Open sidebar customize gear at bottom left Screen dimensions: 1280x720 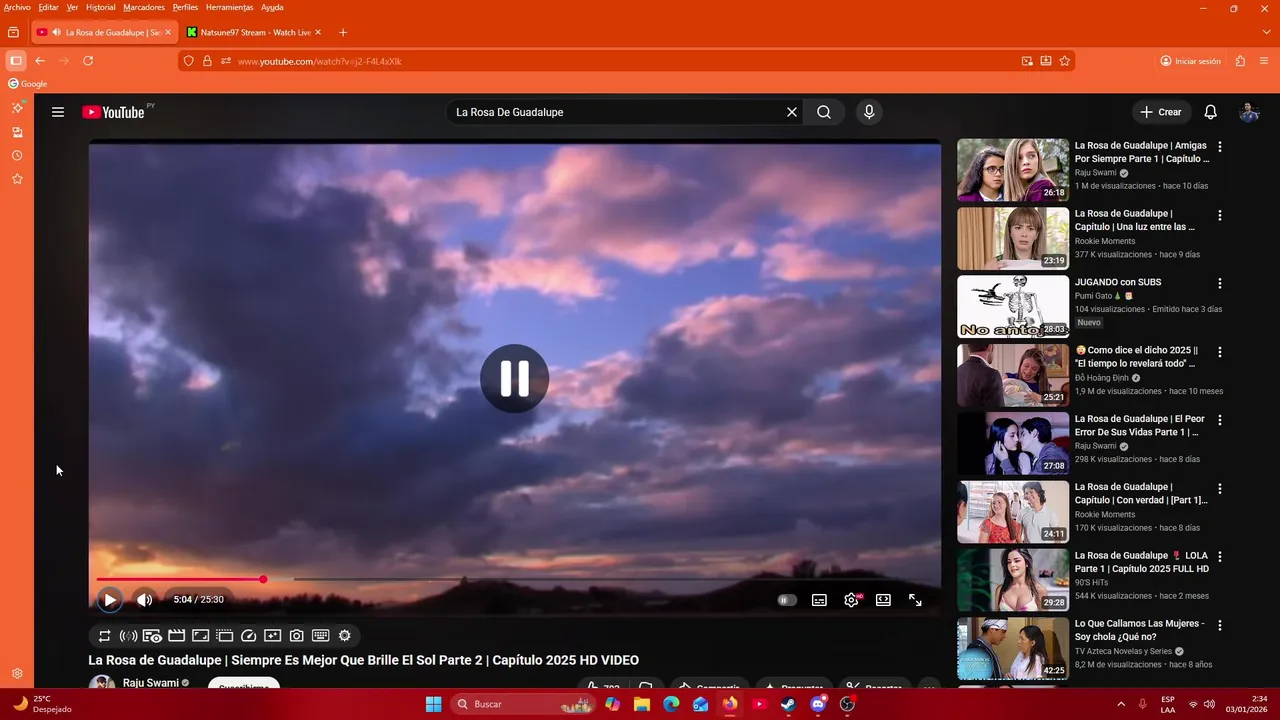click(x=17, y=674)
